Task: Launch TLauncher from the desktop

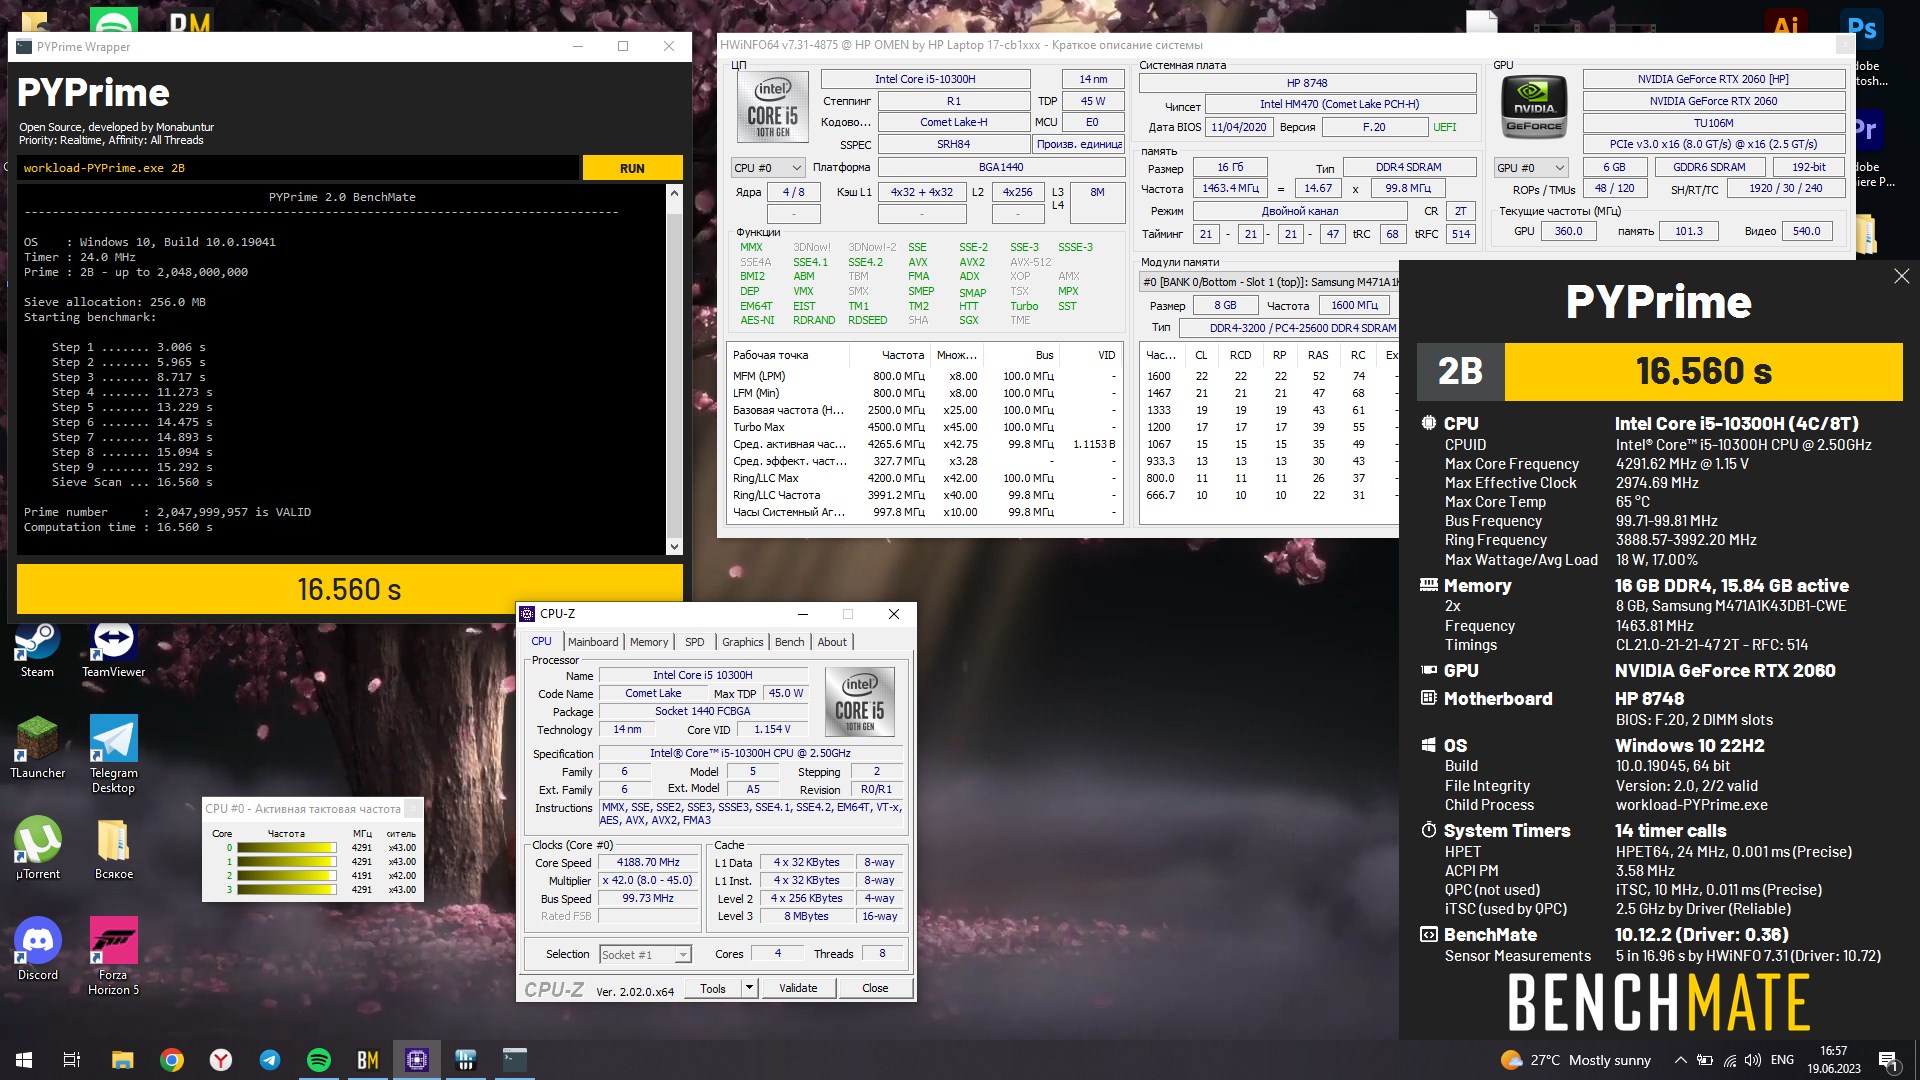Action: pyautogui.click(x=37, y=748)
